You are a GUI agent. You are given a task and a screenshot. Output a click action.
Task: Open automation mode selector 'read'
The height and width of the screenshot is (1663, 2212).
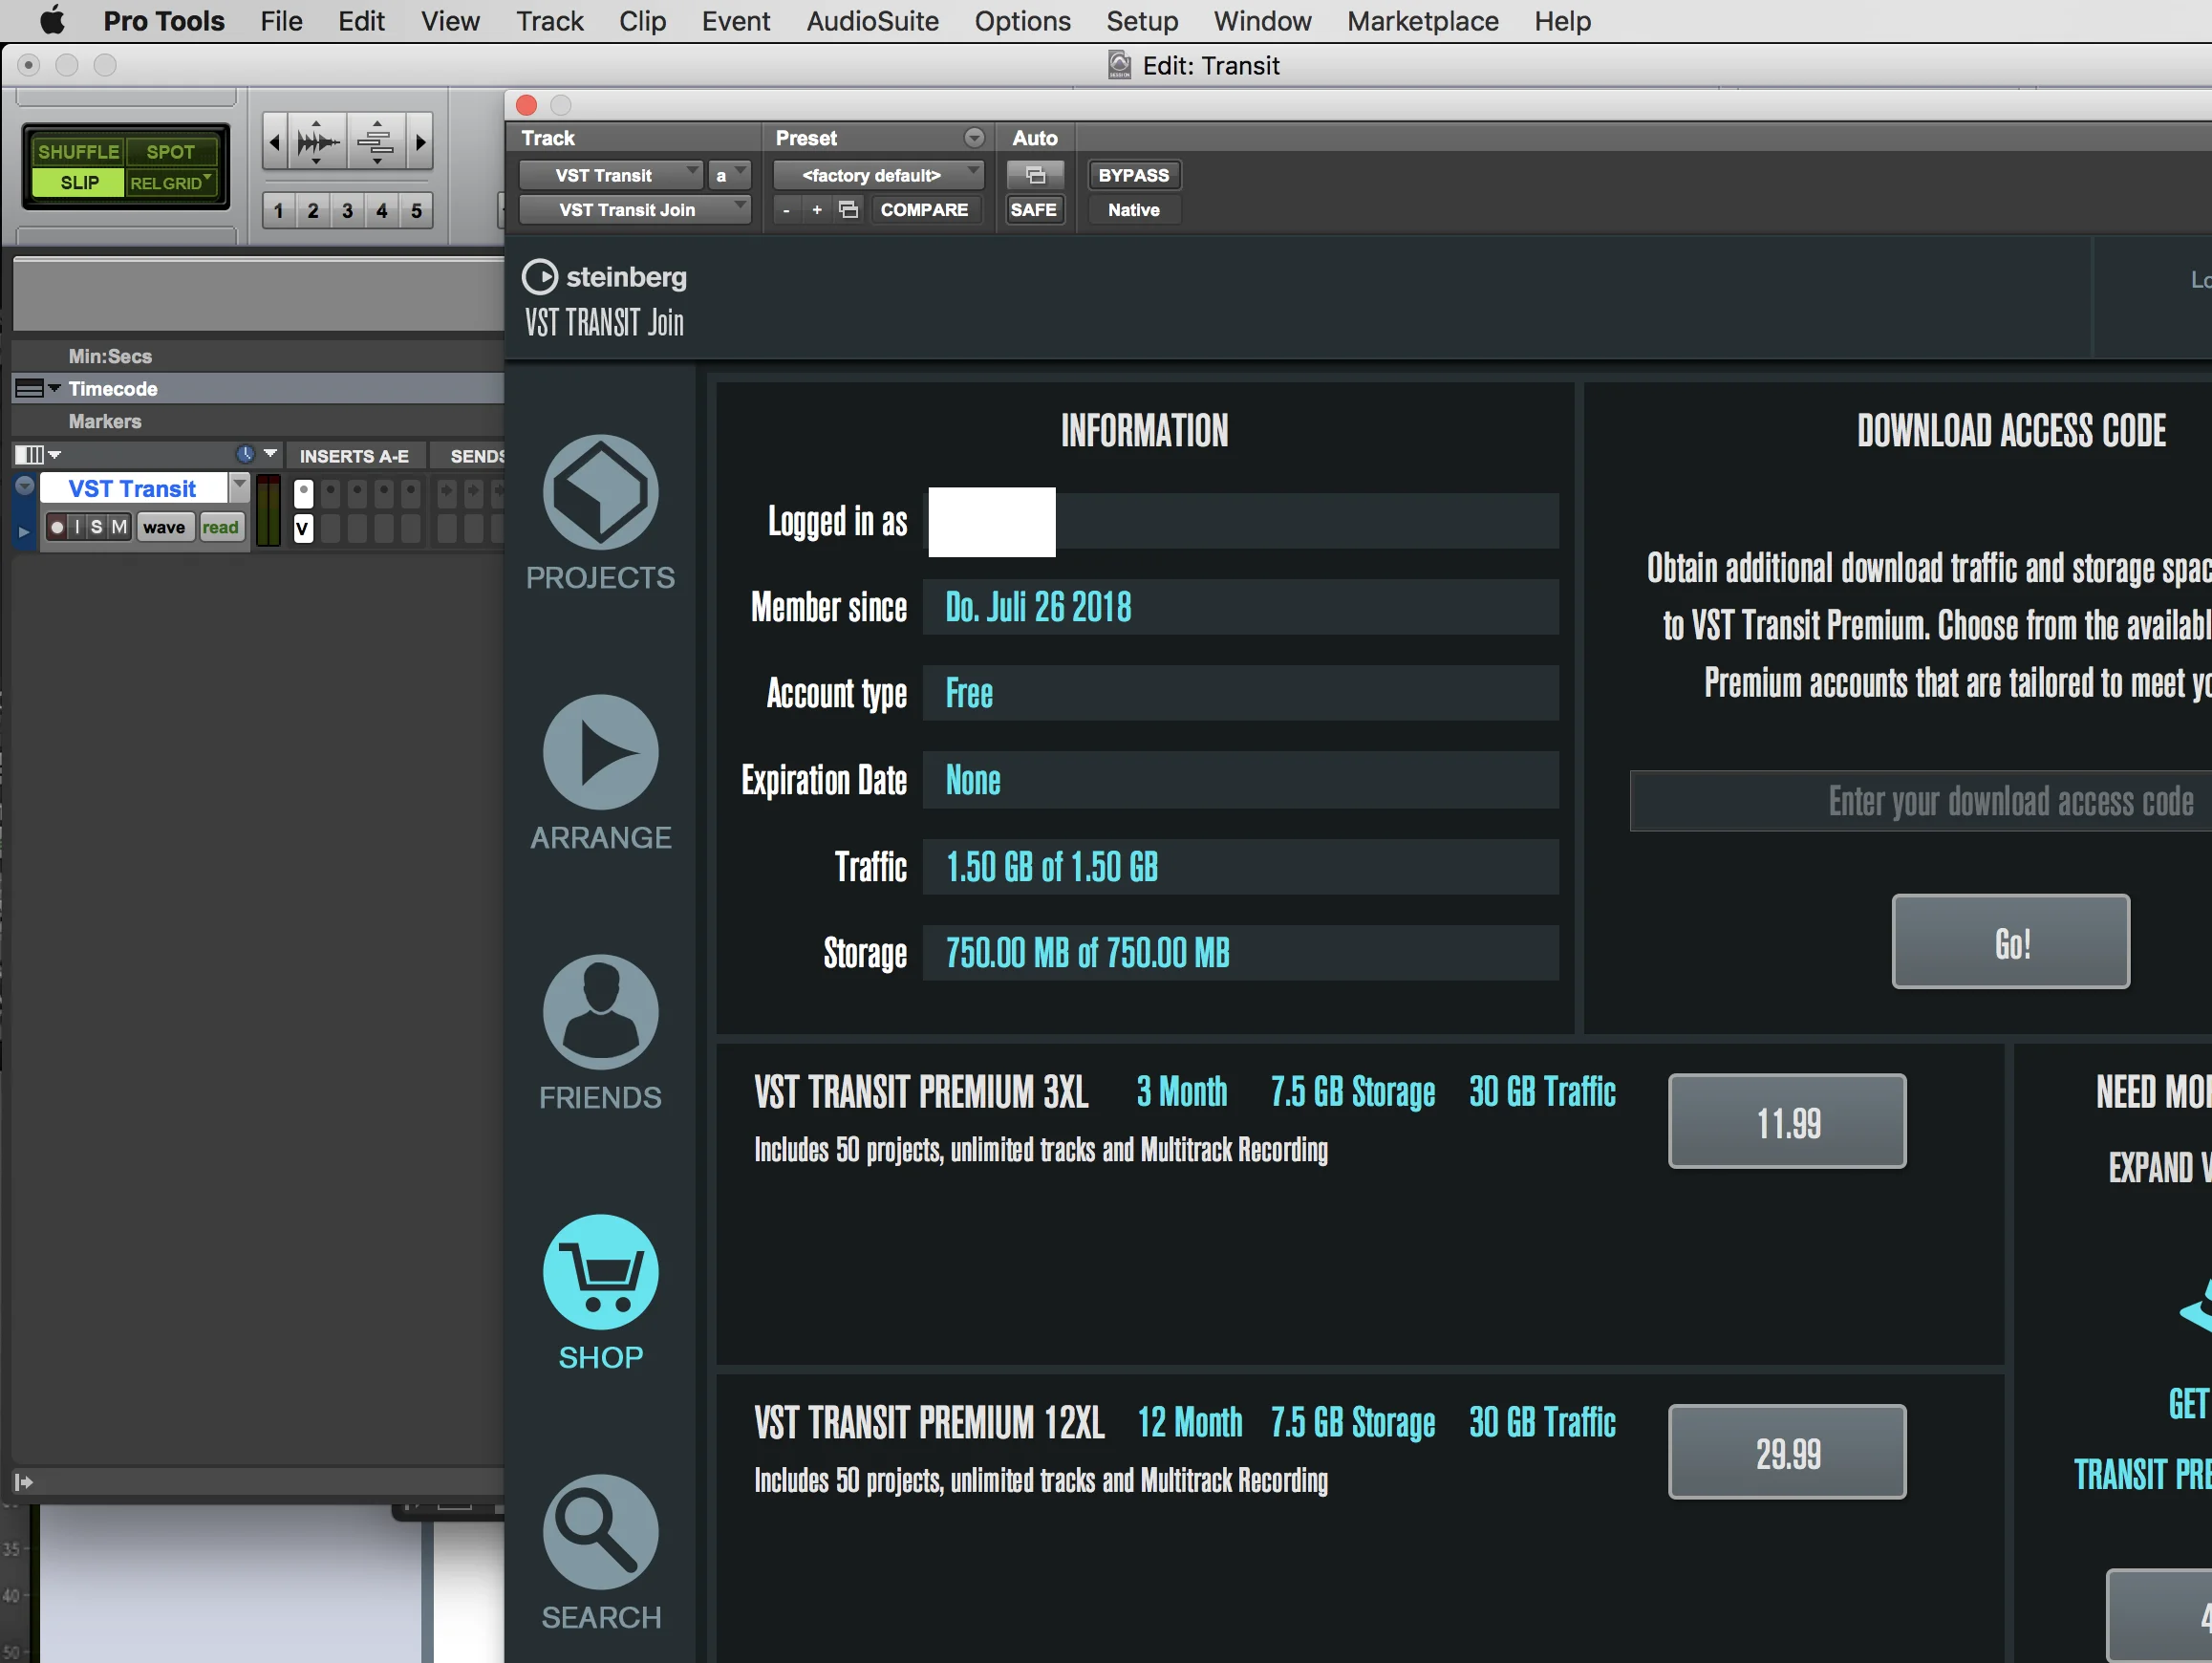pos(220,527)
